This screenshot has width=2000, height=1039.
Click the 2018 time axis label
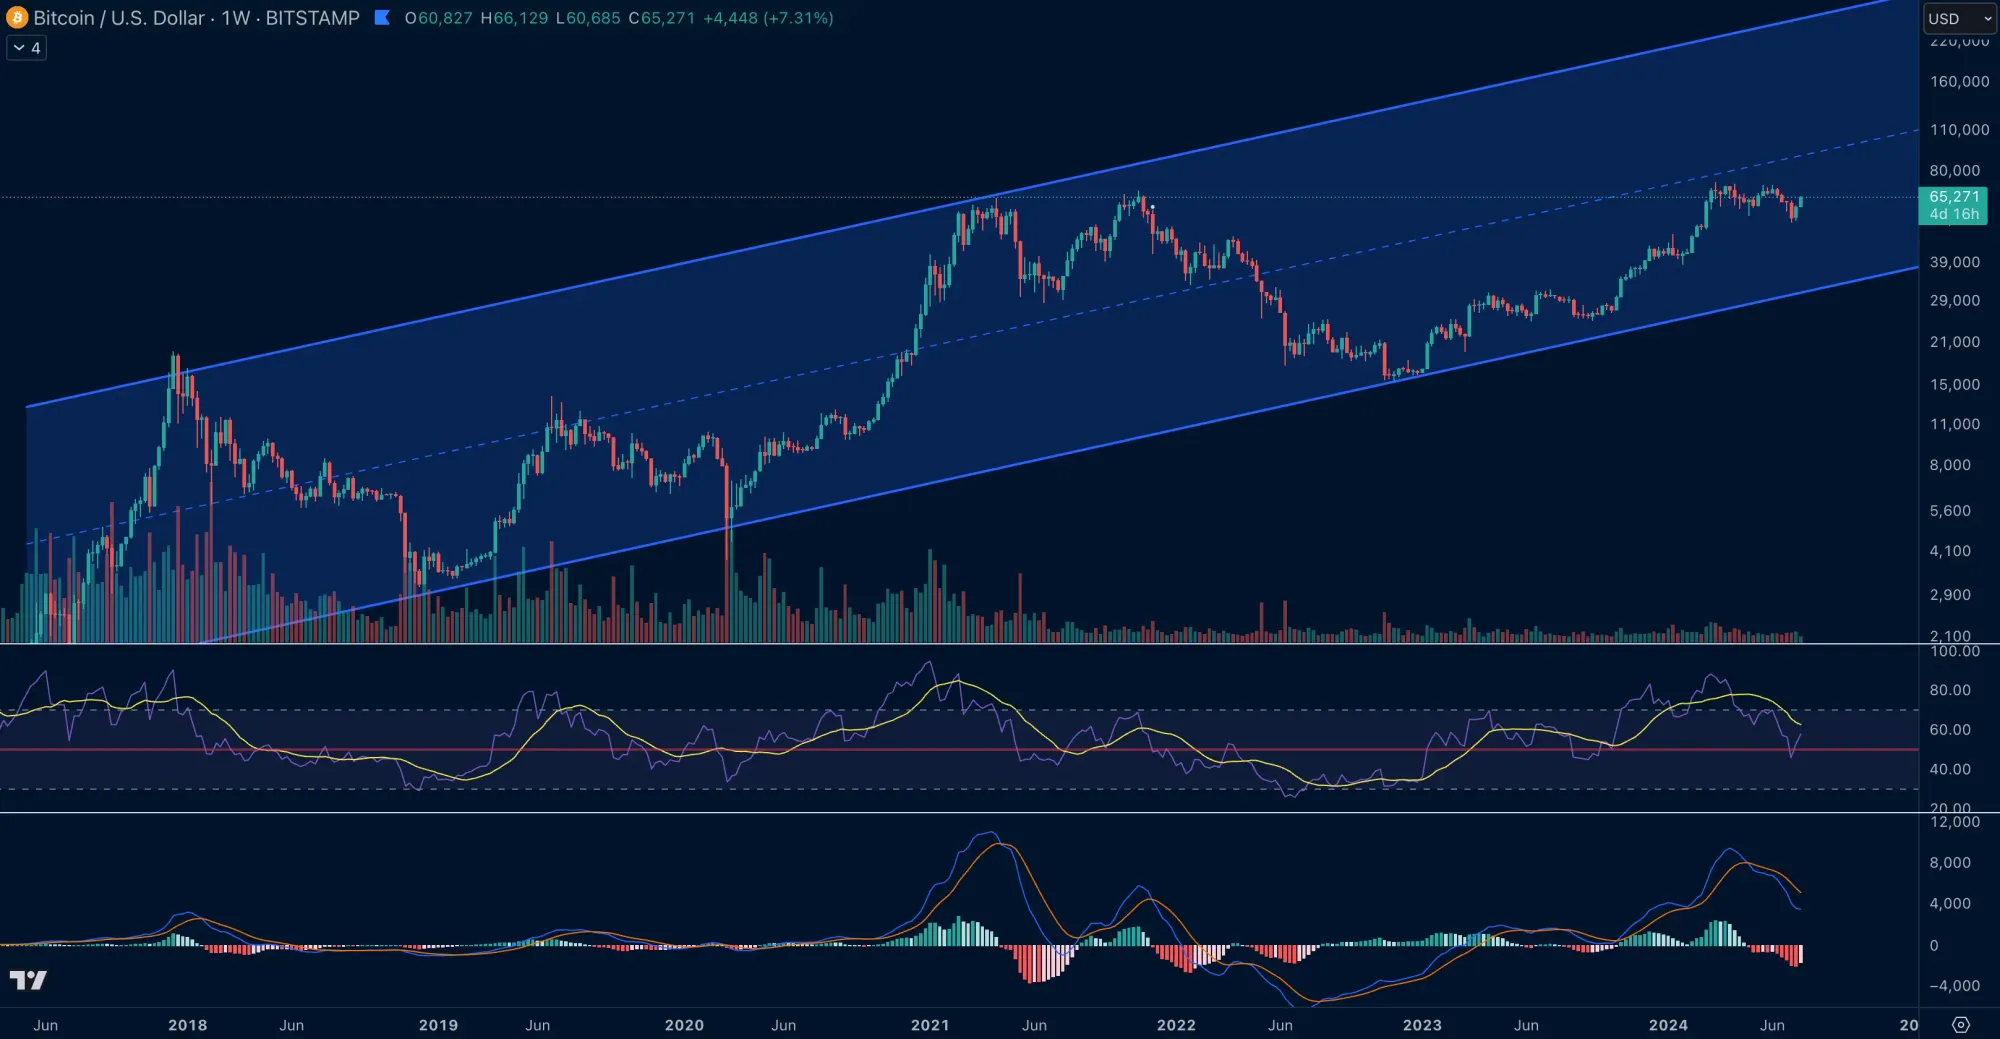coord(188,1025)
